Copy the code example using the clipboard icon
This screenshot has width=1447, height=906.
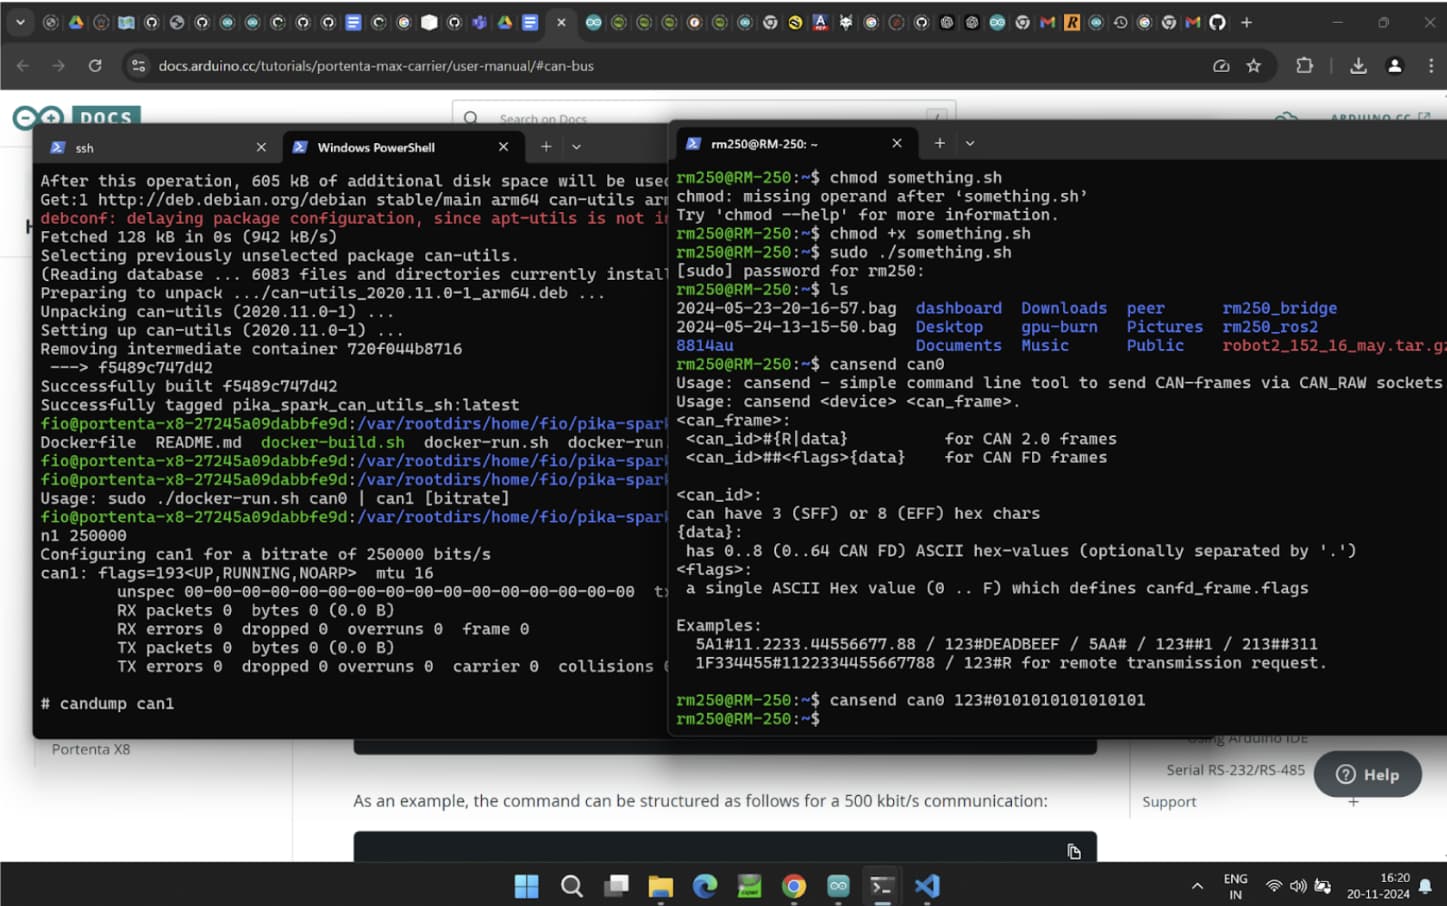tap(1073, 851)
